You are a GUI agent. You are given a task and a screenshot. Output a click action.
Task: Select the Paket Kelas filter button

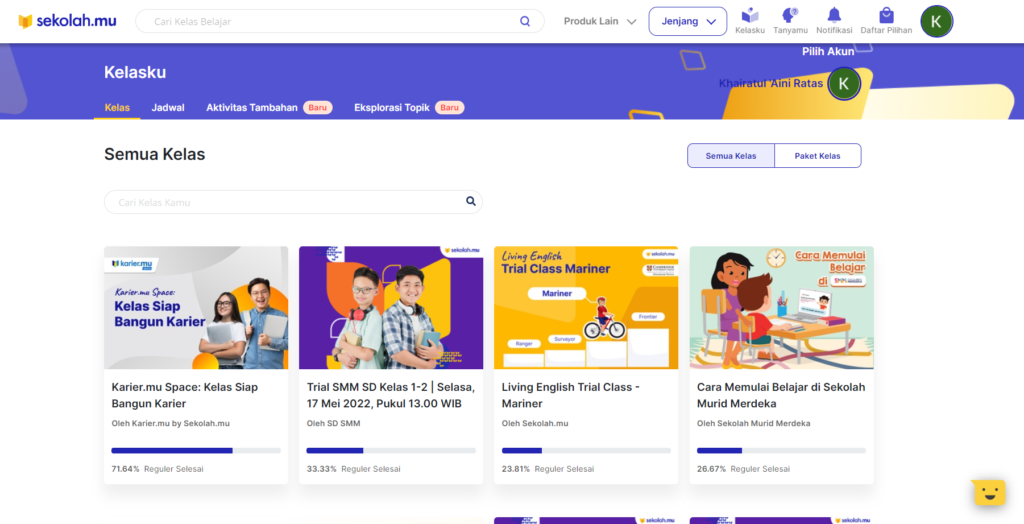pos(818,156)
